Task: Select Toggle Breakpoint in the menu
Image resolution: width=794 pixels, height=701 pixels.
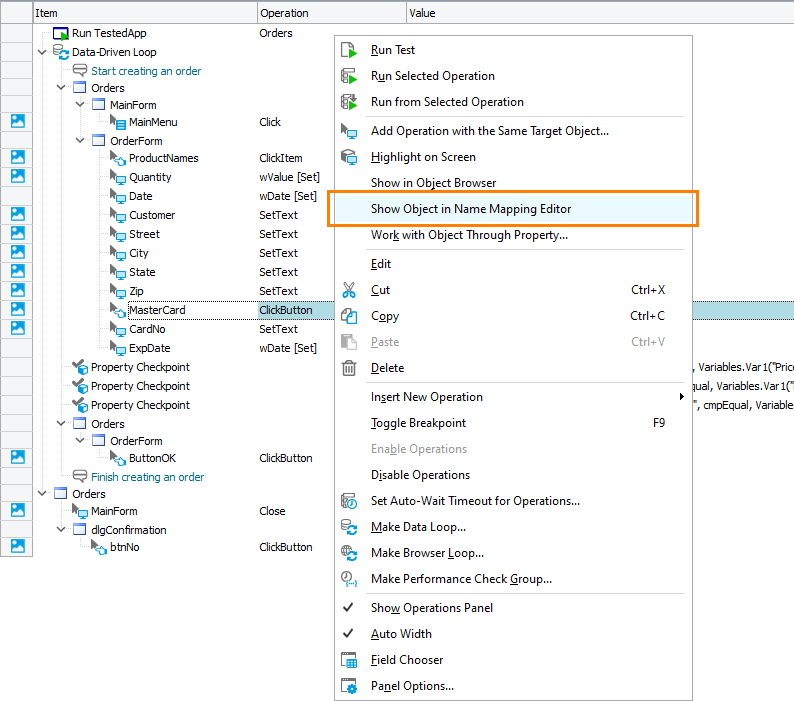Action: point(418,423)
